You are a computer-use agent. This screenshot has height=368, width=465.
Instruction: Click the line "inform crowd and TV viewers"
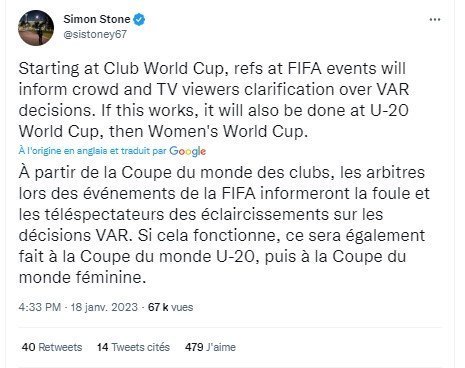point(214,90)
